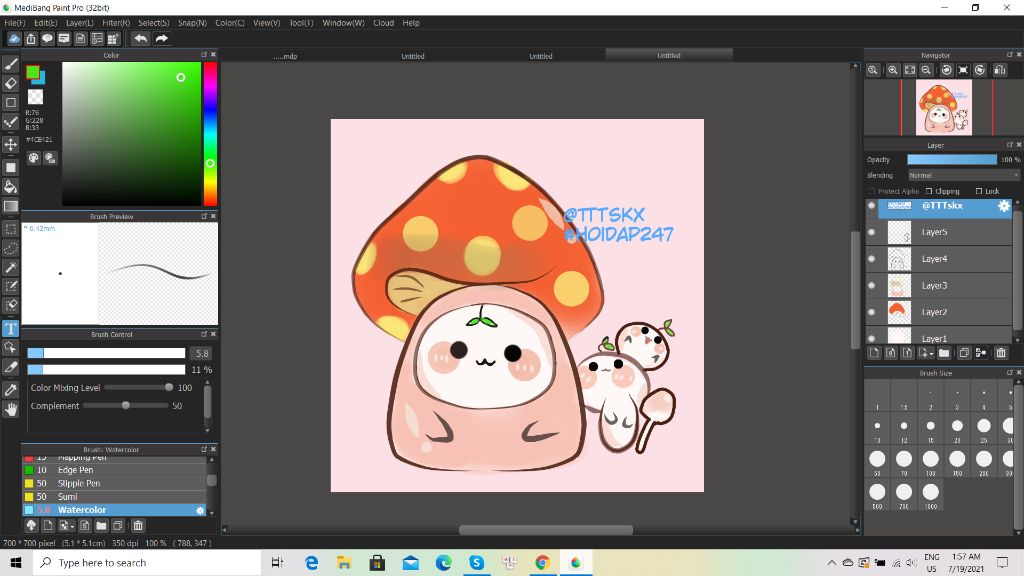Click the foreground green color swatch
The image size is (1024, 576).
click(x=32, y=72)
